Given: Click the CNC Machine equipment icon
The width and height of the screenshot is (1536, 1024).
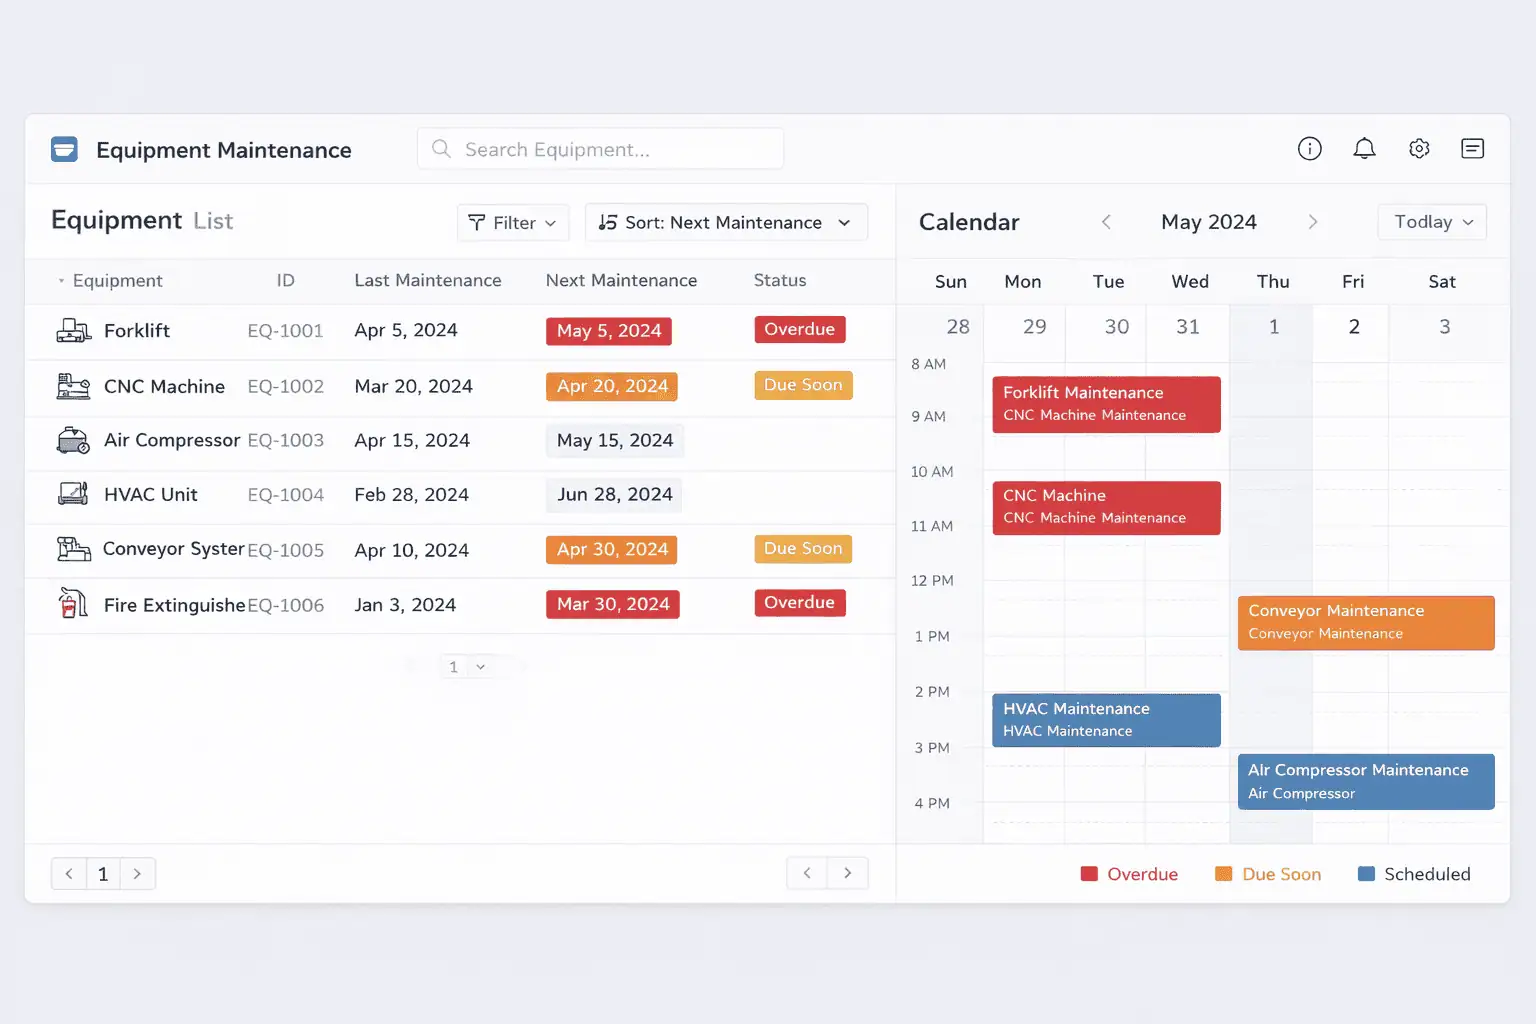Looking at the screenshot, I should click(73, 385).
